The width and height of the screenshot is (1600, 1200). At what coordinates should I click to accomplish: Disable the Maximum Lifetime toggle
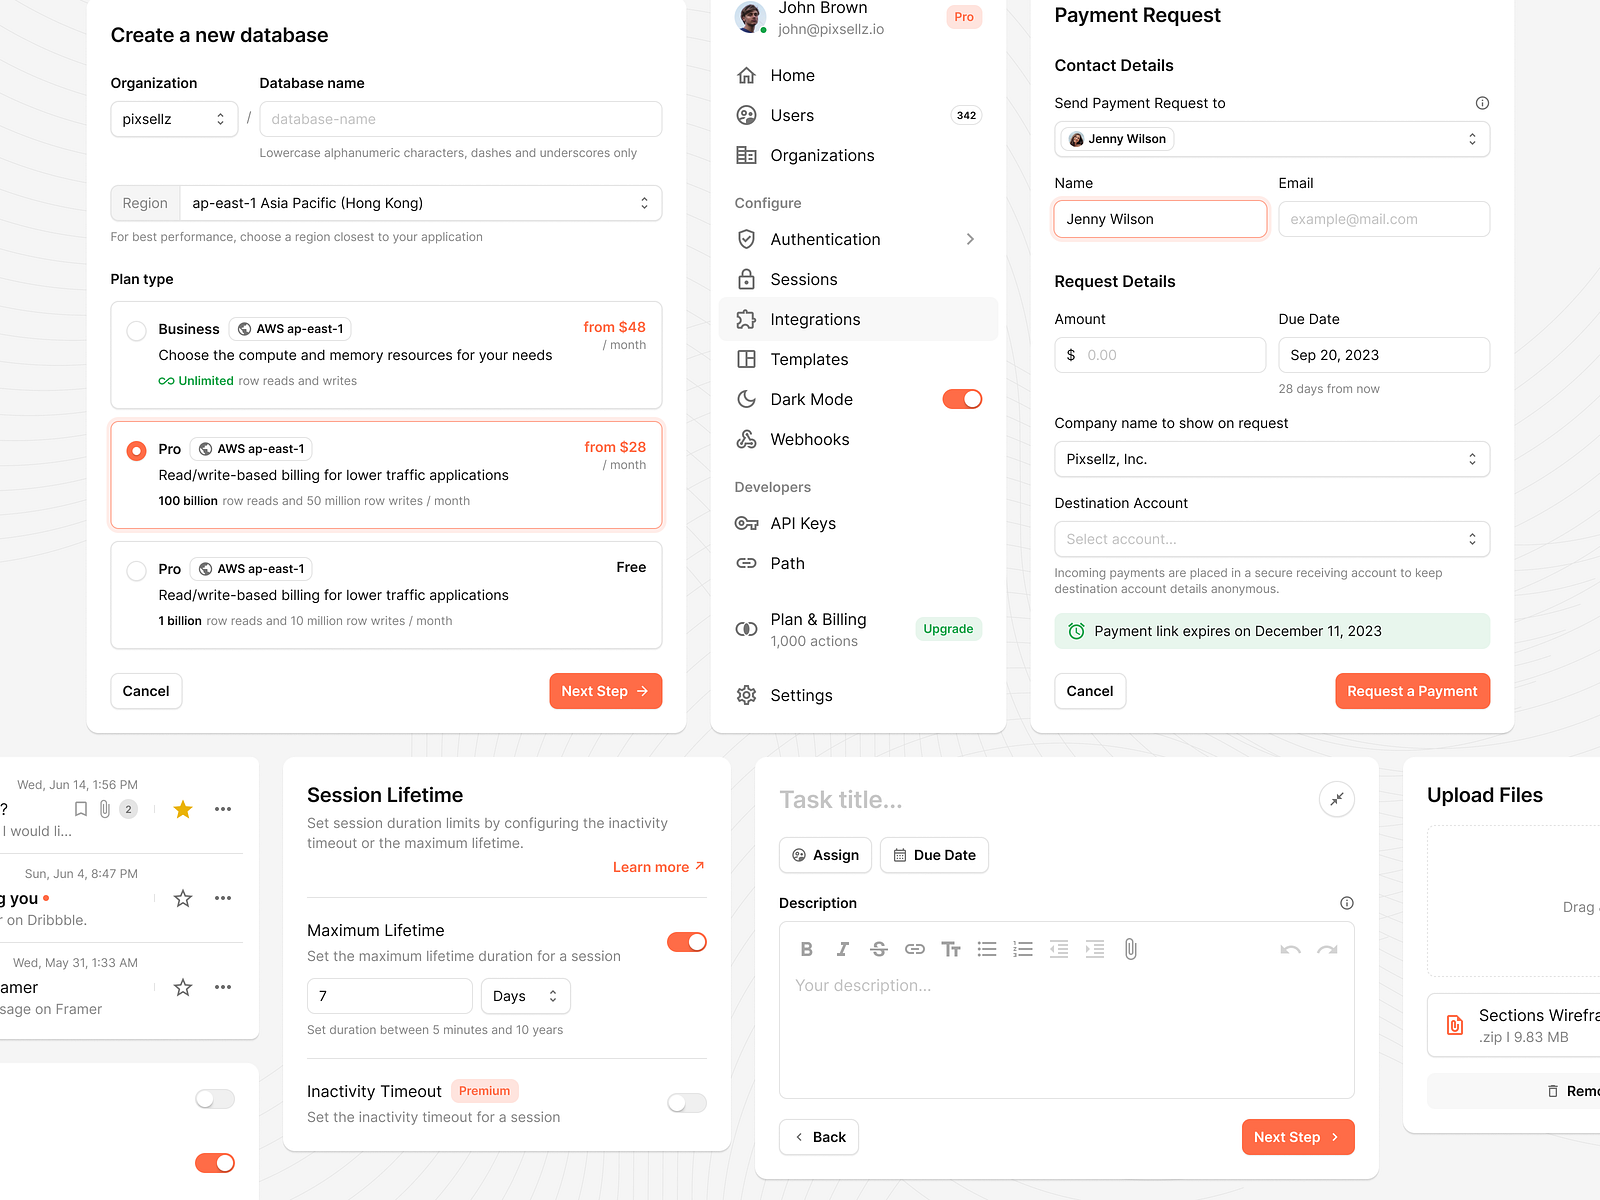pyautogui.click(x=687, y=942)
